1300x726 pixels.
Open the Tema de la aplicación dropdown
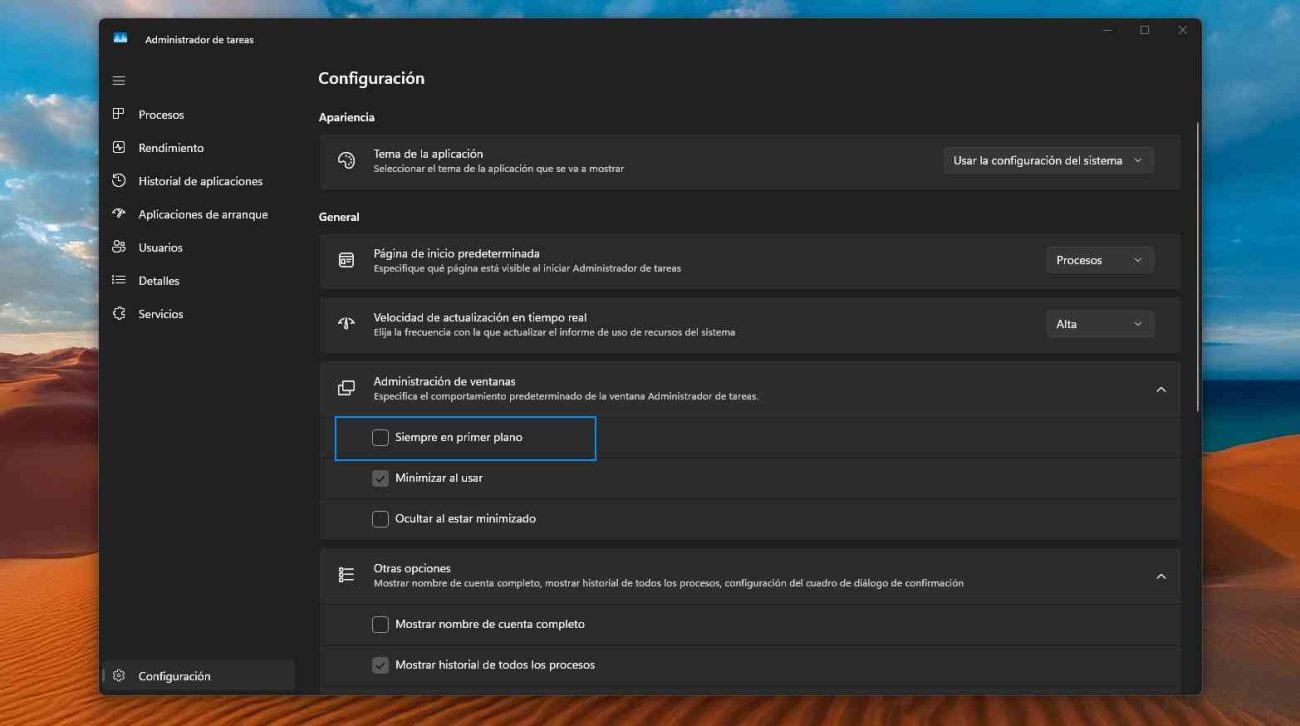pos(1048,159)
